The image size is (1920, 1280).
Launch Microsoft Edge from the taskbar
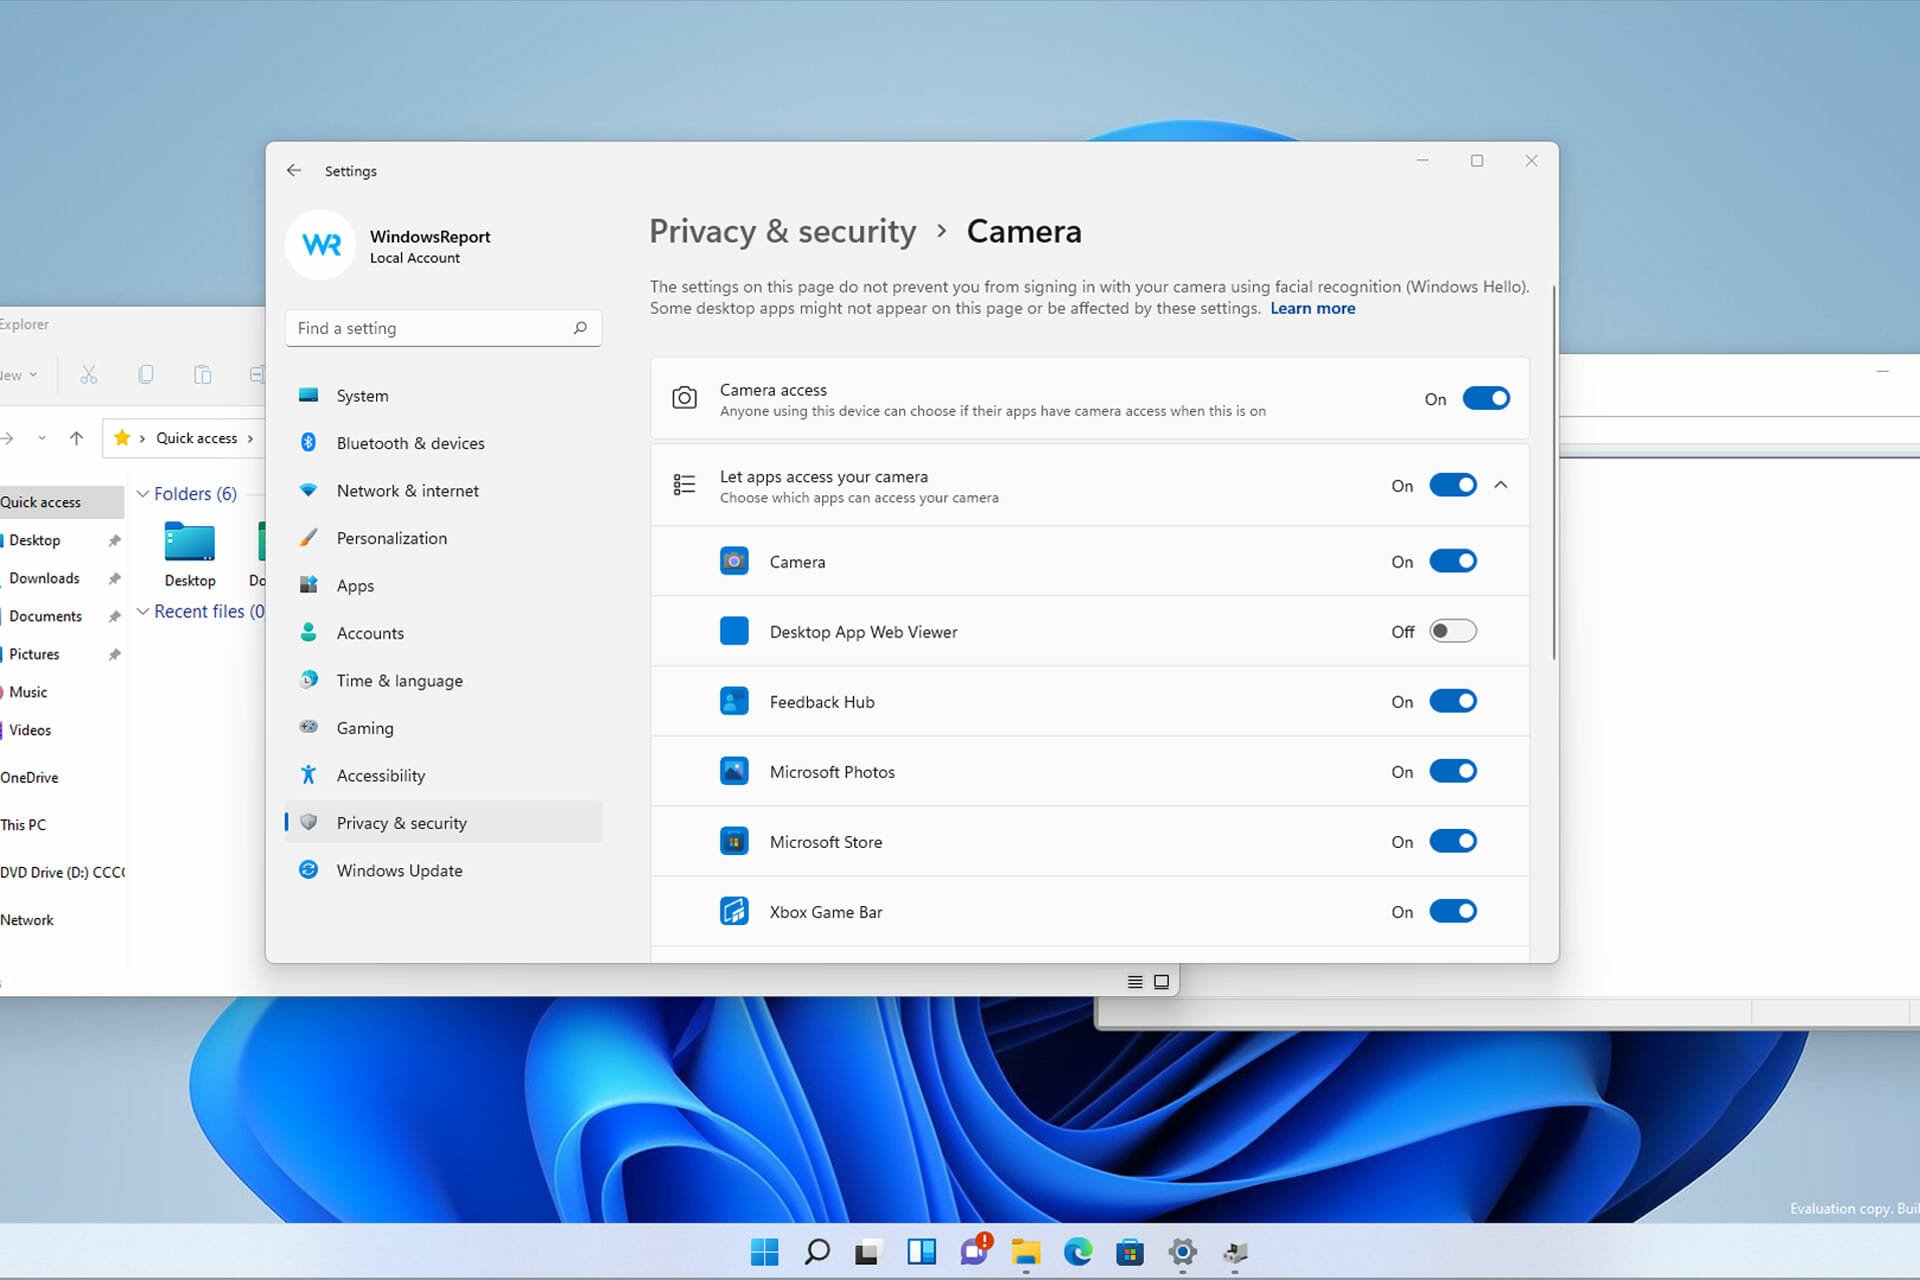click(x=1078, y=1252)
